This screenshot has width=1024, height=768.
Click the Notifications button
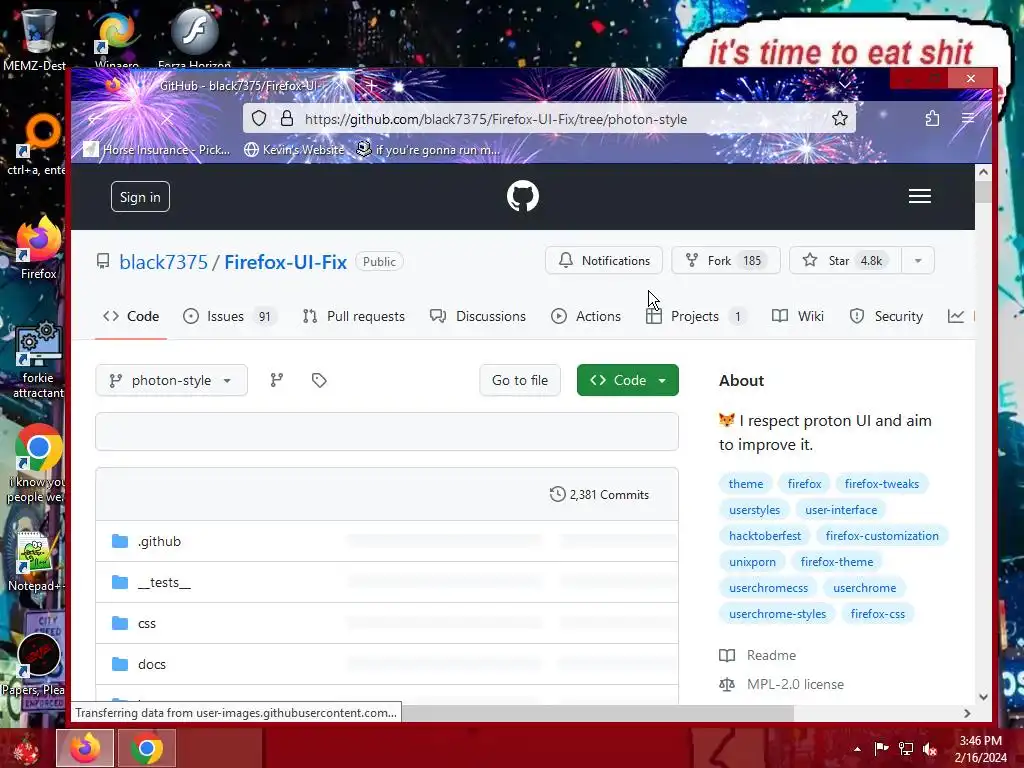click(x=604, y=261)
